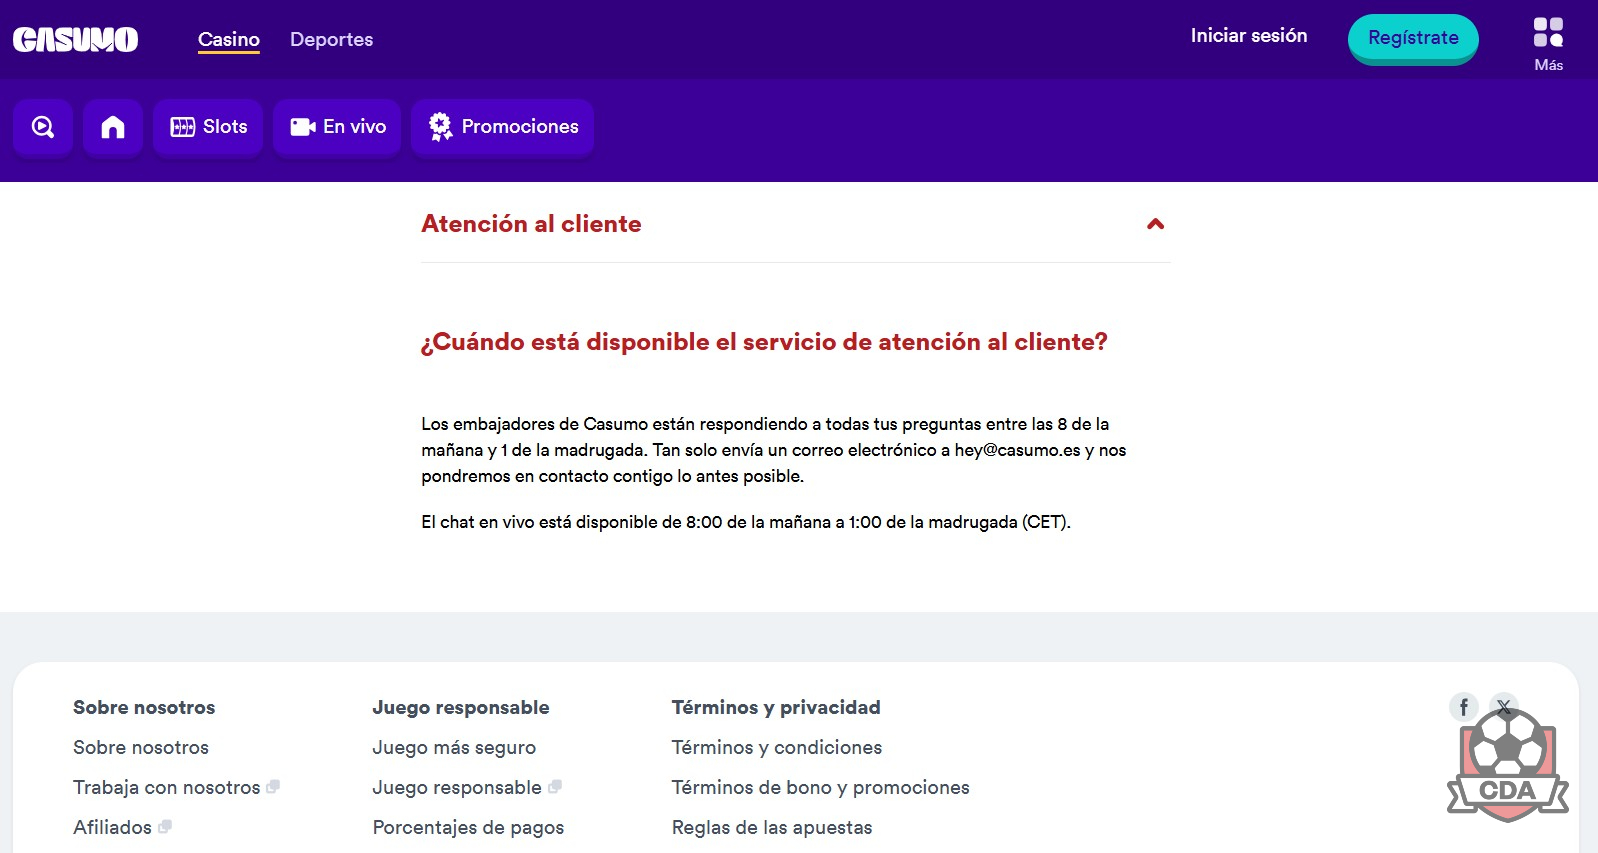1598x853 pixels.
Task: Collapse the Atención al cliente section chevron
Action: [1155, 224]
